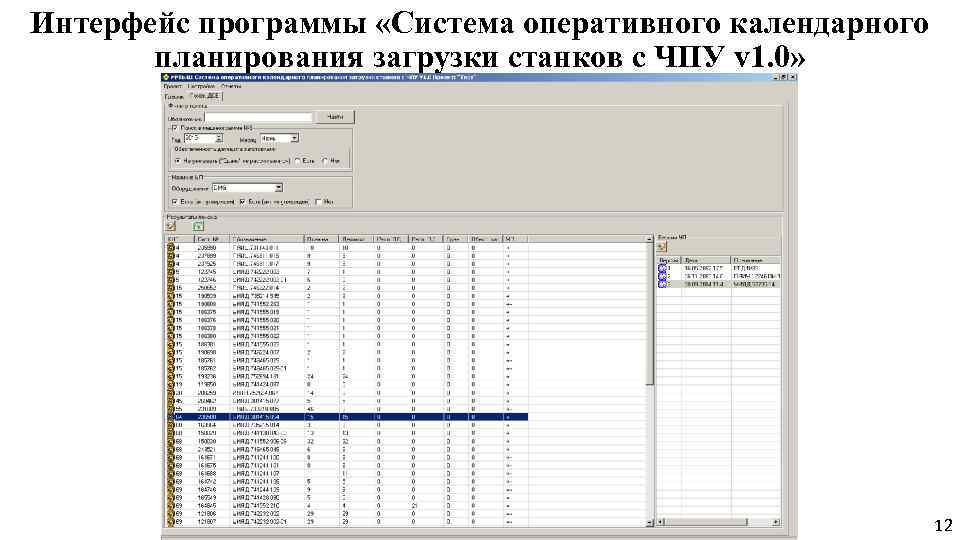Open the first menu in the menu bar
This screenshot has height=540, width=960.
point(173,86)
